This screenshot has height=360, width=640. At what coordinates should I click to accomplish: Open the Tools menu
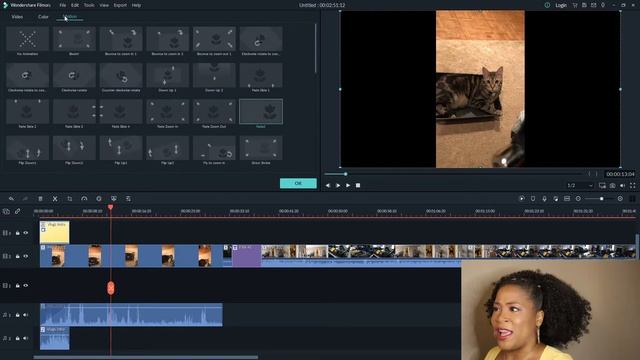pyautogui.click(x=89, y=5)
